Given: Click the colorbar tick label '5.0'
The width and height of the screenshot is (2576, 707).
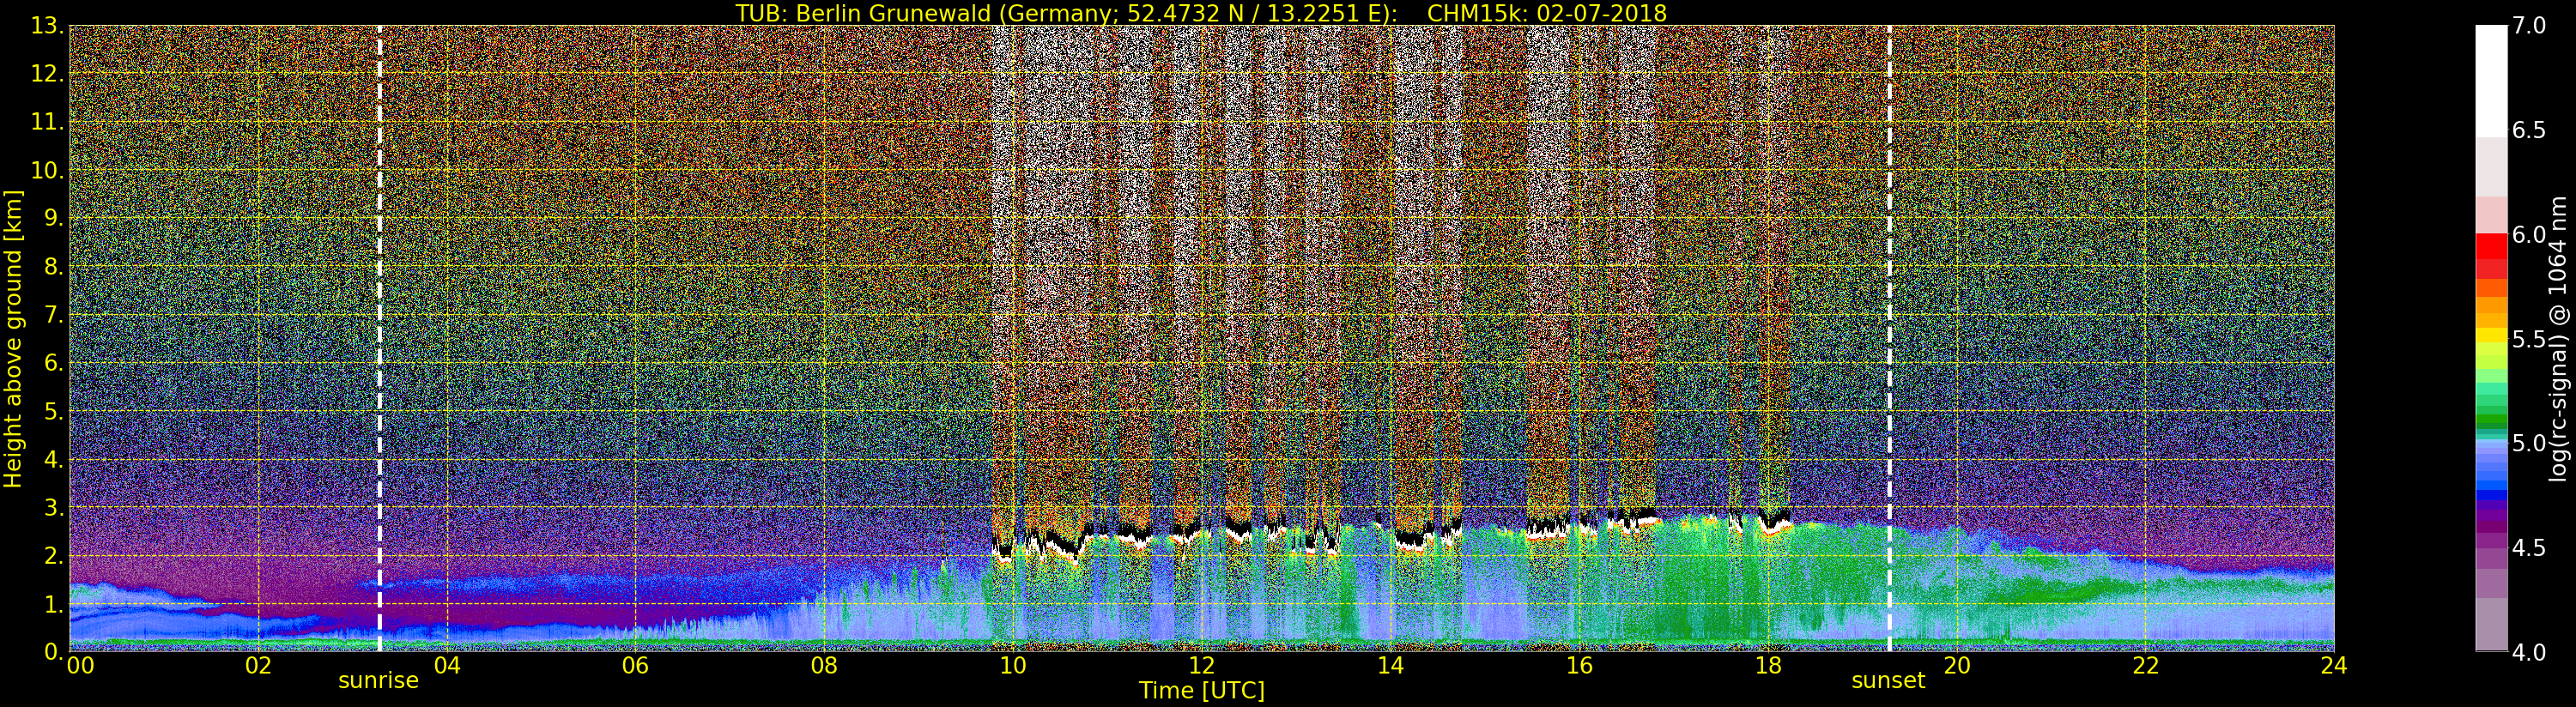Looking at the screenshot, I should 2529,443.
